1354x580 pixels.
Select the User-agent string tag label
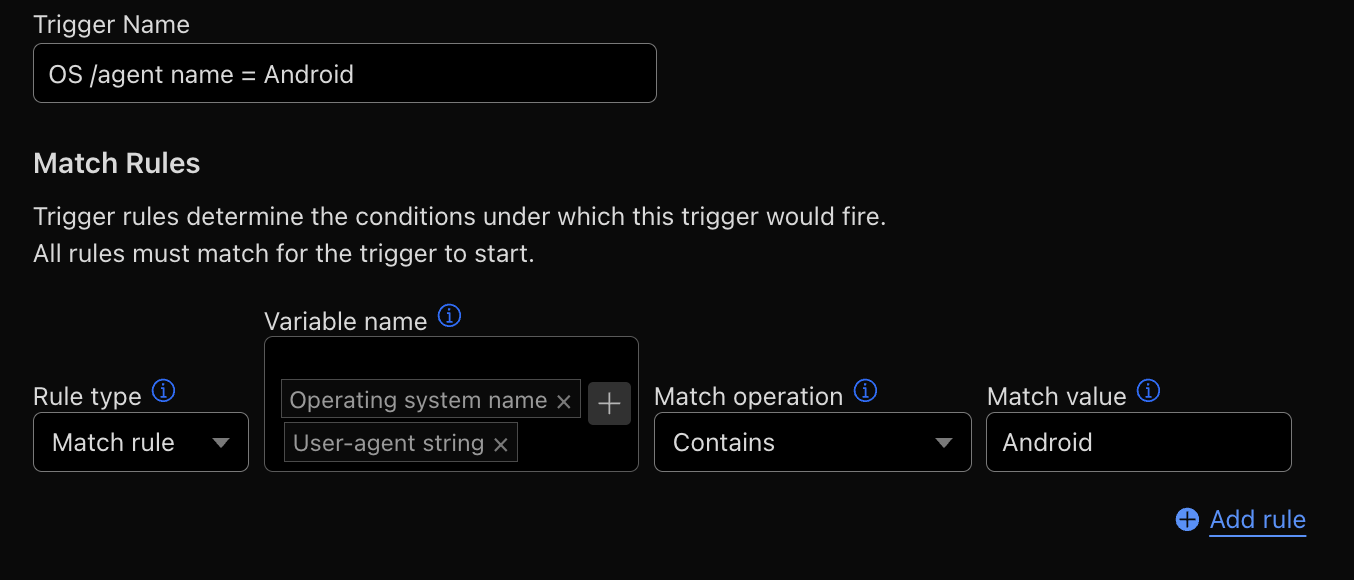(388, 443)
